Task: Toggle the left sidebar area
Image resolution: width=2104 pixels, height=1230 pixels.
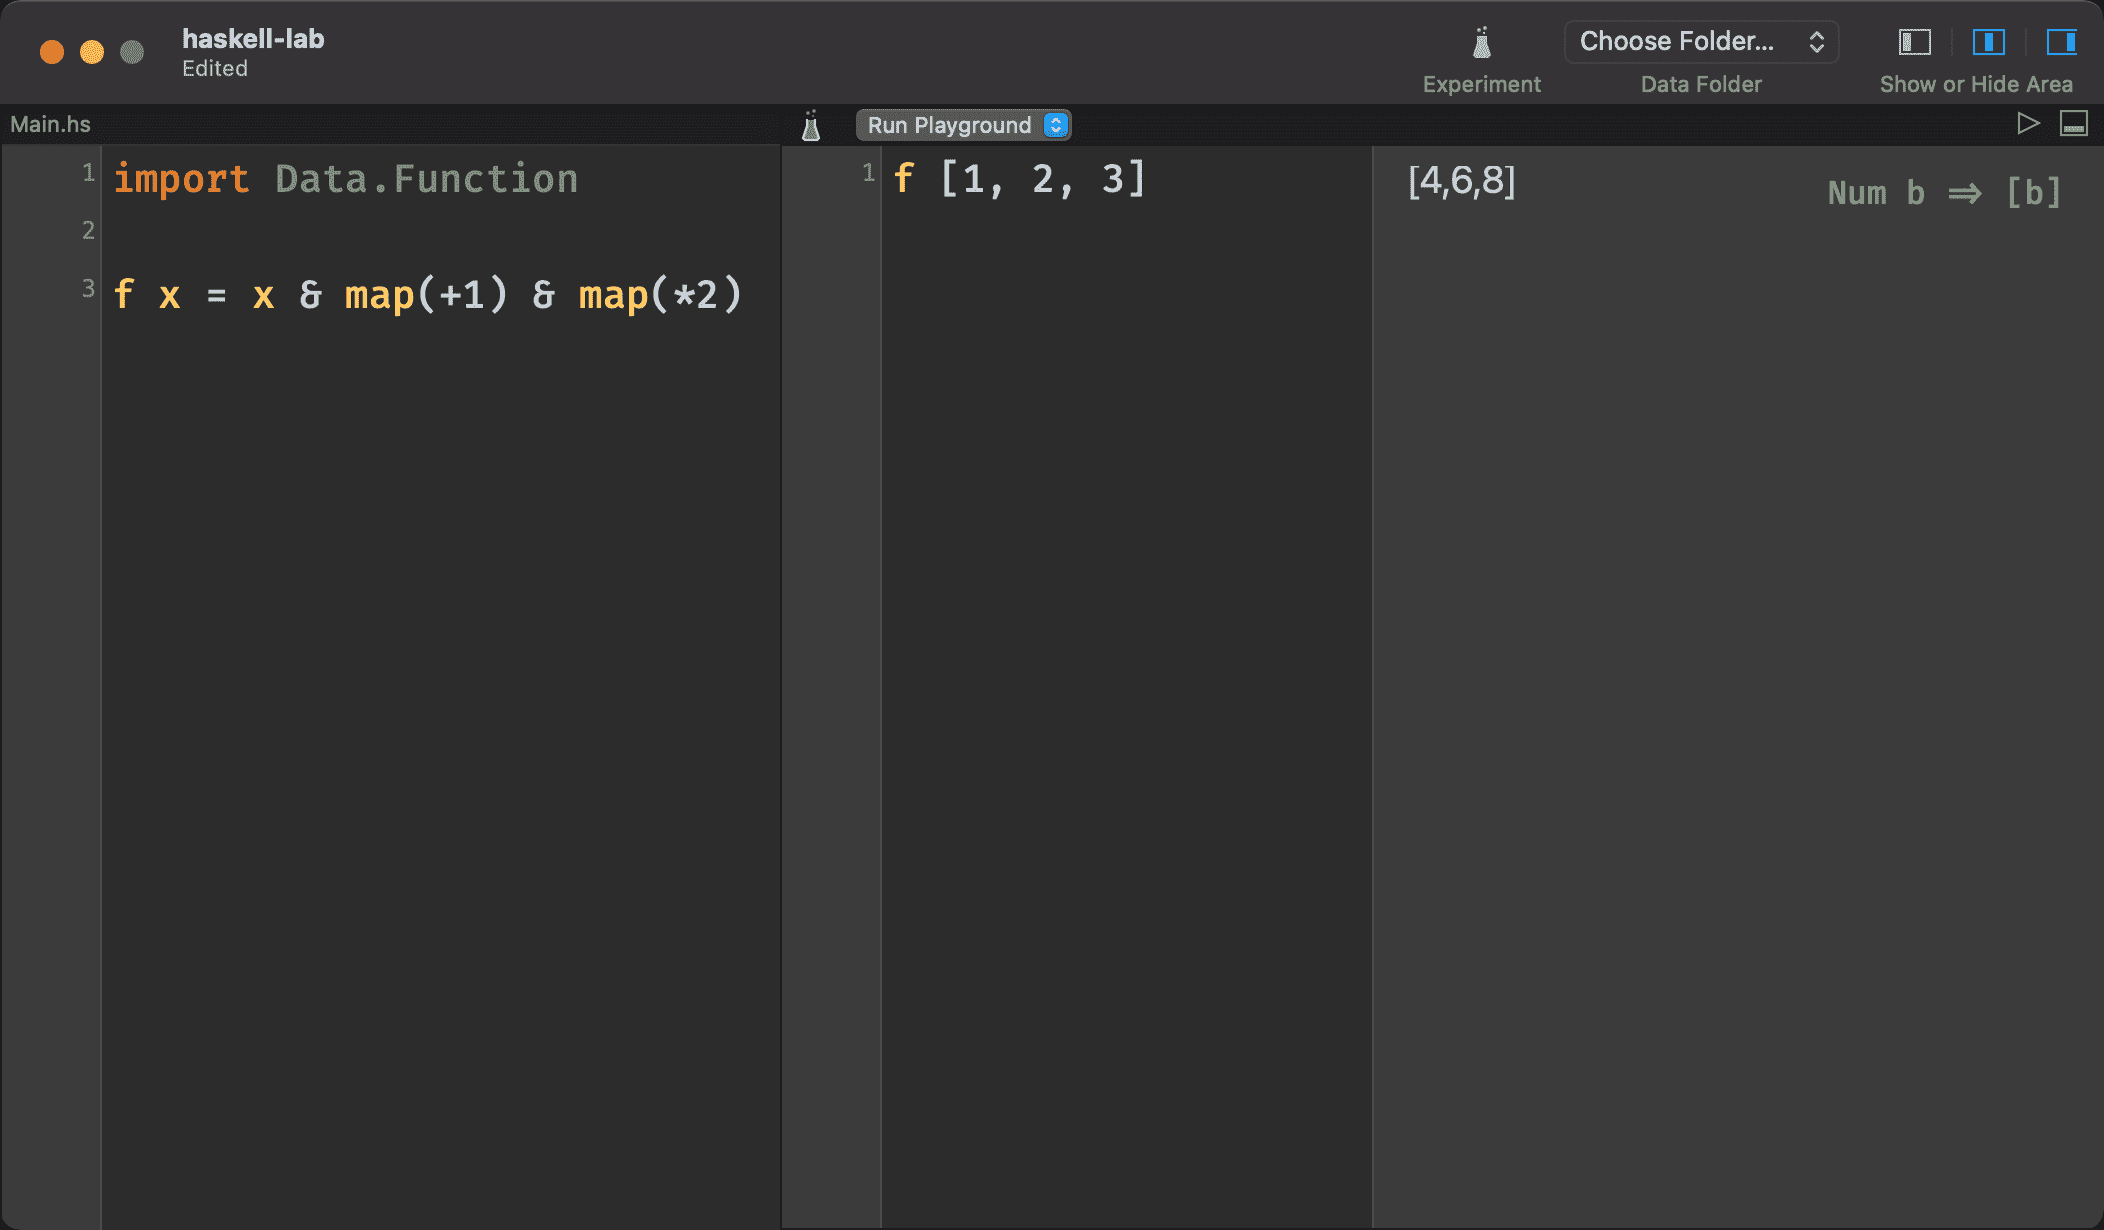Action: [1915, 42]
